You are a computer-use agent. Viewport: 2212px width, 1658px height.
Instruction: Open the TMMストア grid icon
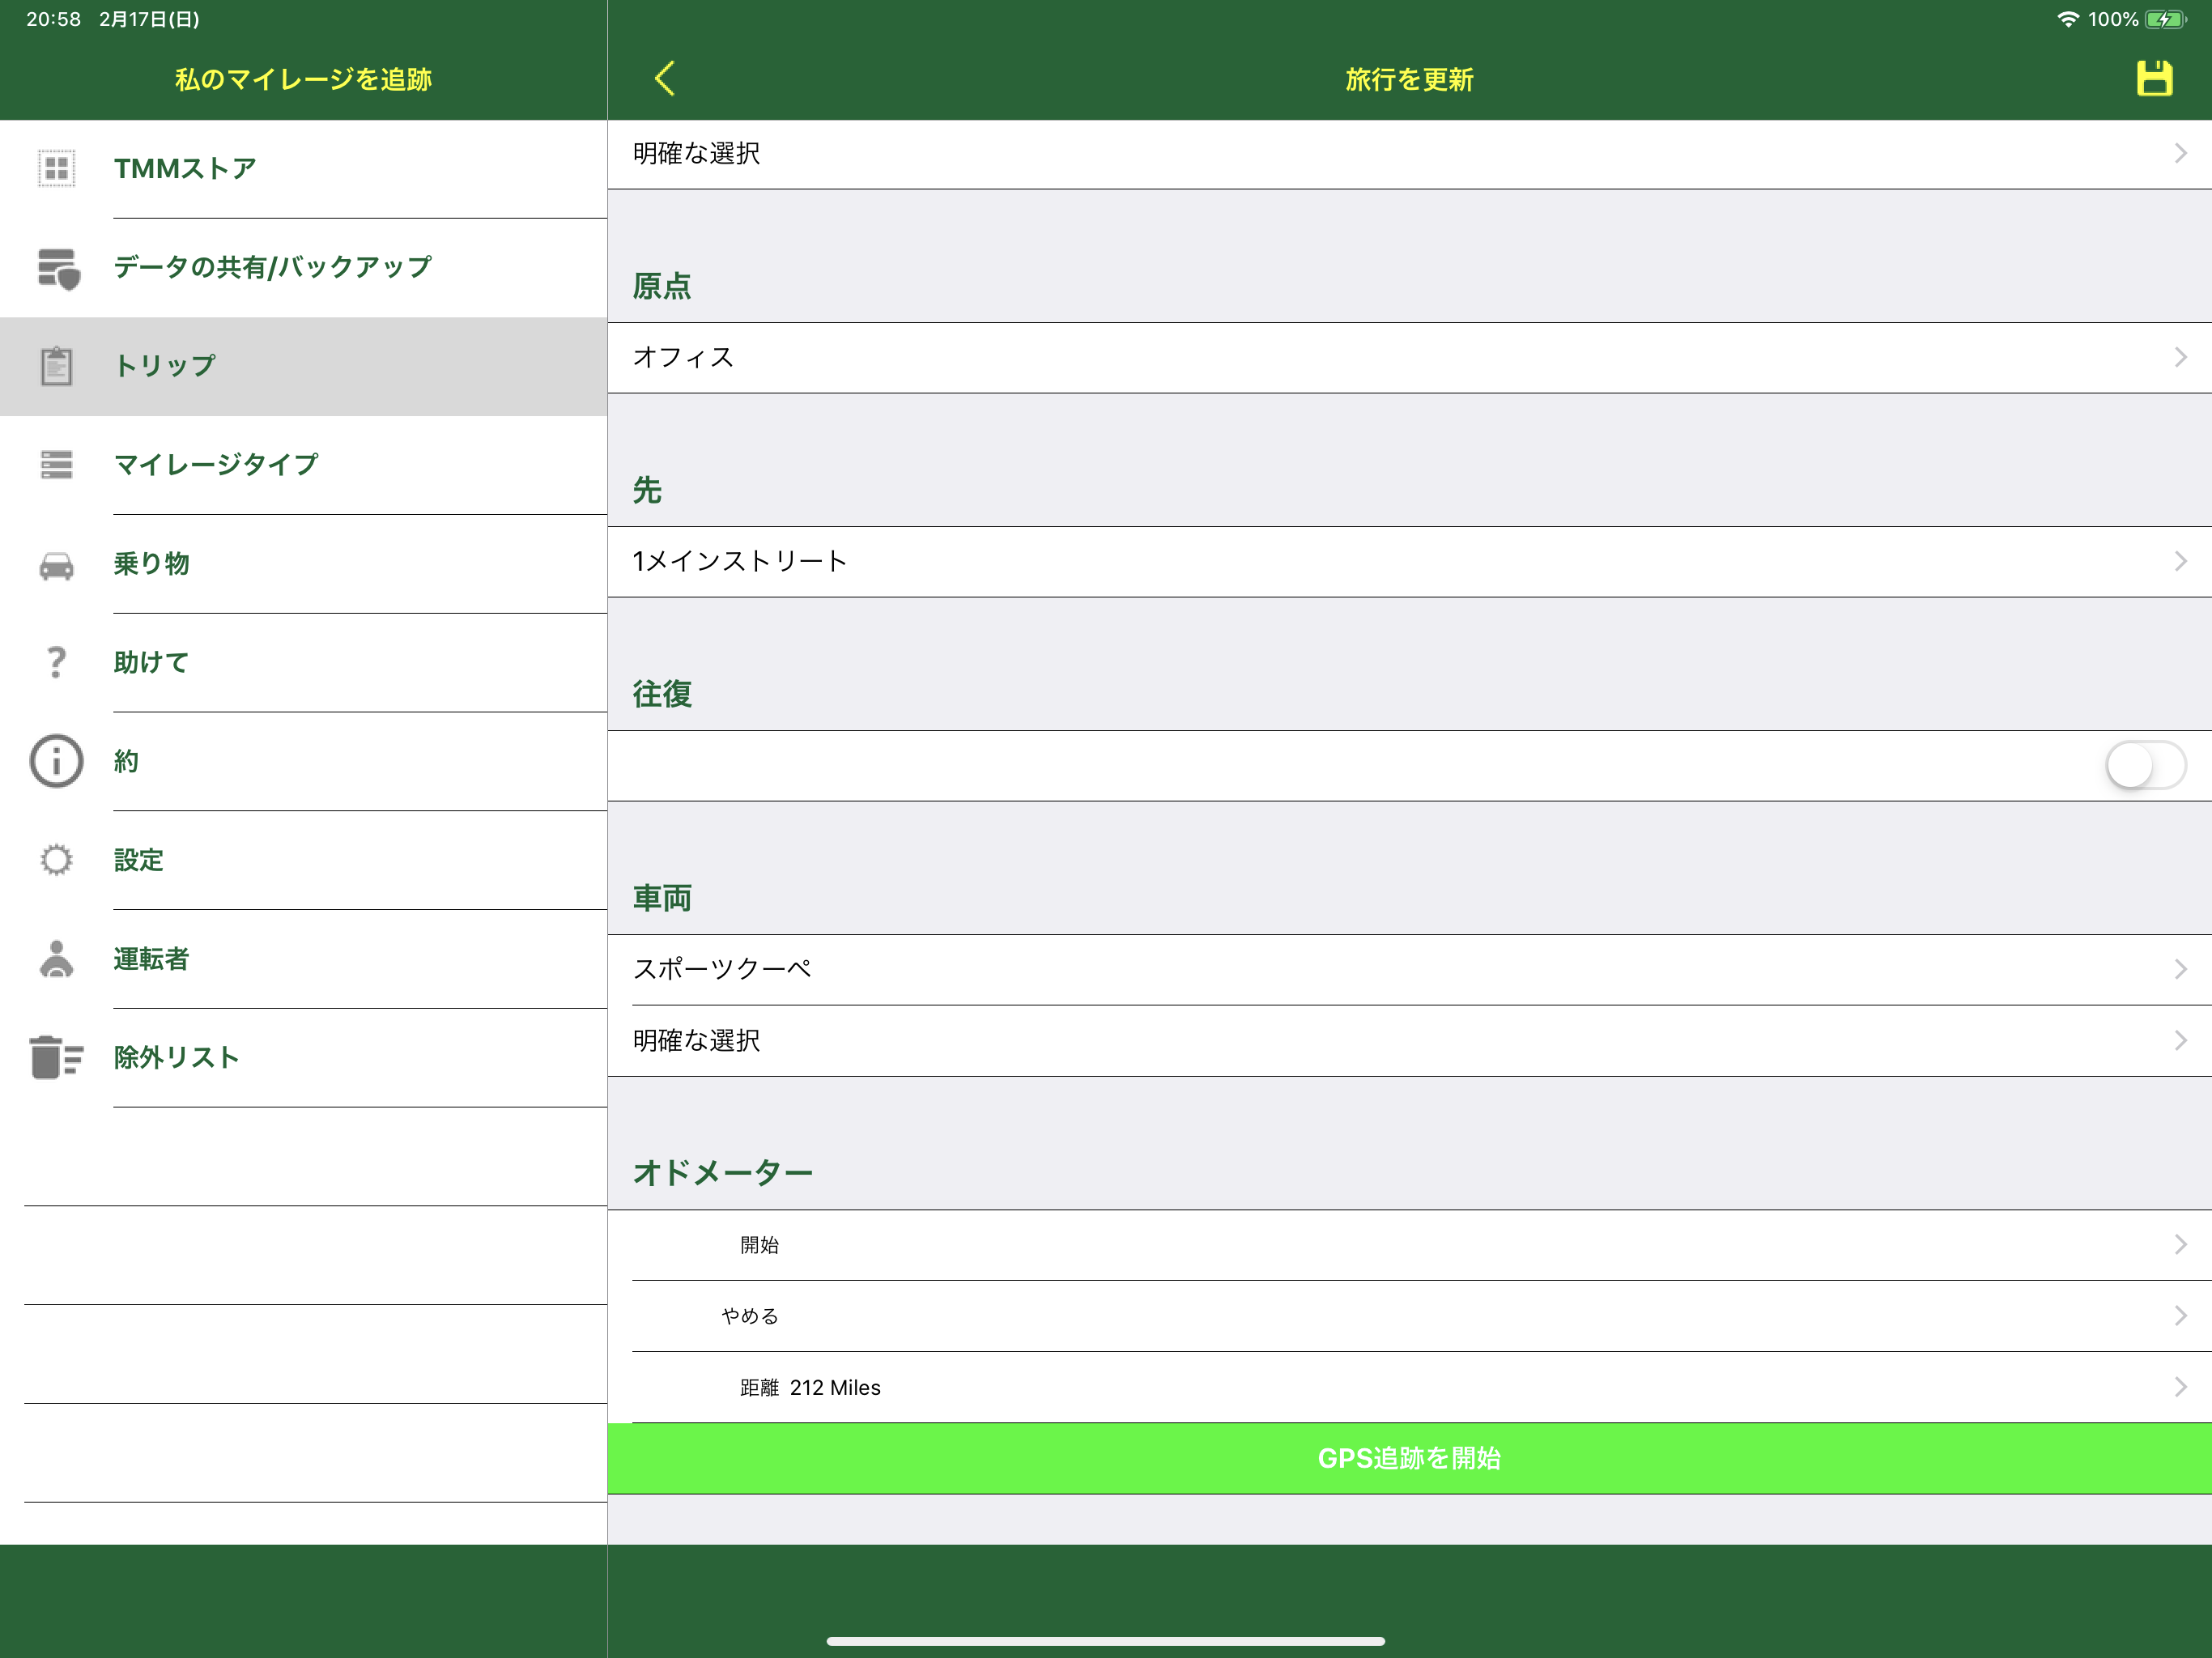(x=57, y=168)
